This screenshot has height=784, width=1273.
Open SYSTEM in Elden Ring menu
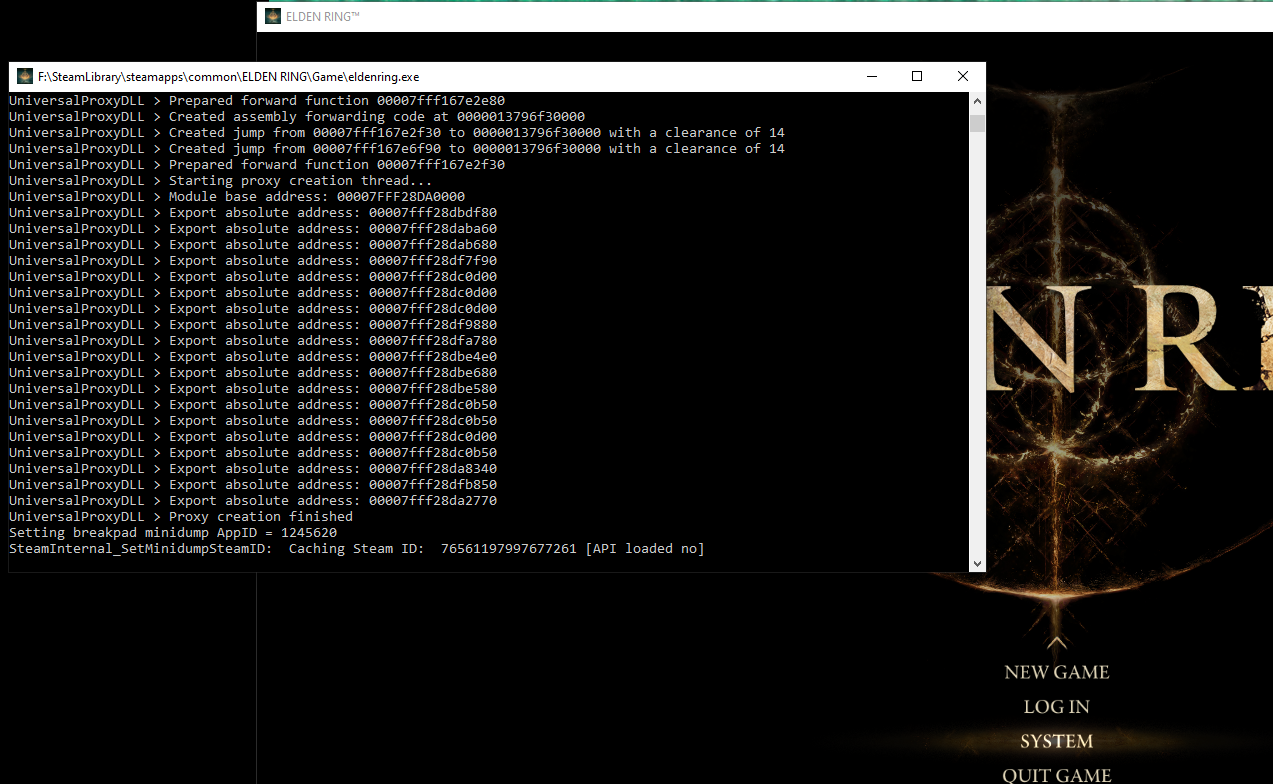coord(1056,741)
